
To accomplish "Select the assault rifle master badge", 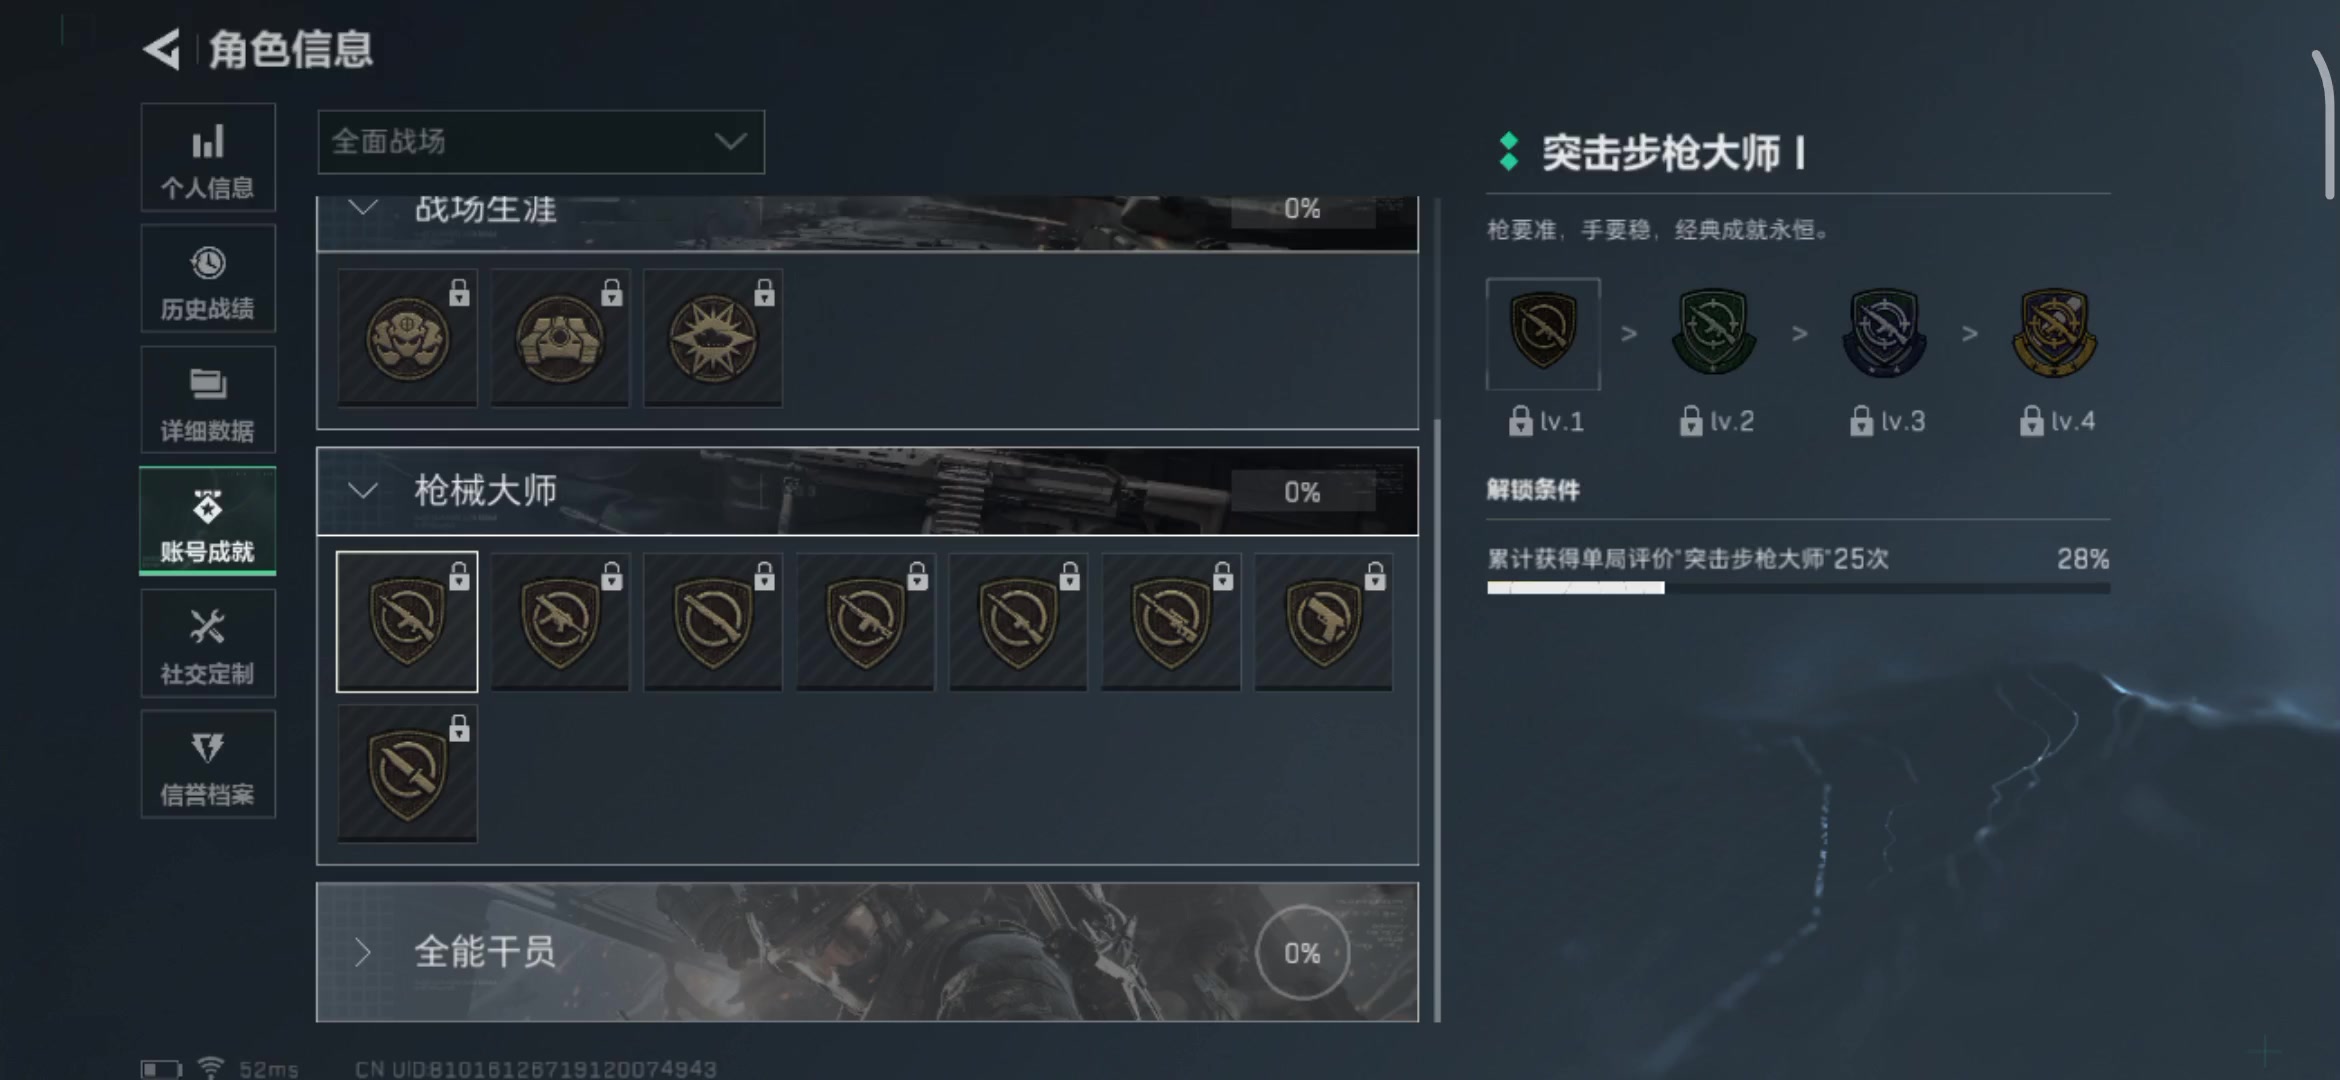I will (x=407, y=621).
